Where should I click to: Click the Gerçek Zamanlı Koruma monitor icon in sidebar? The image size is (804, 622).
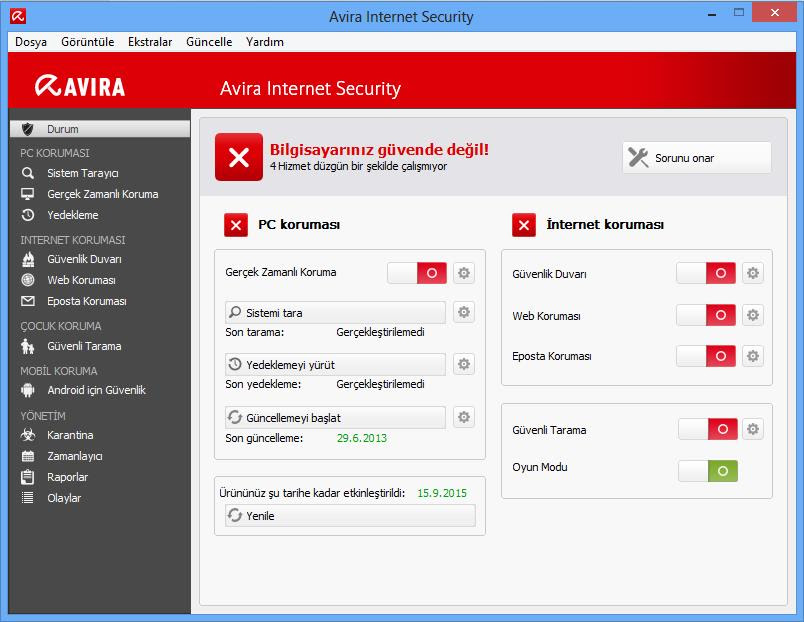click(28, 194)
